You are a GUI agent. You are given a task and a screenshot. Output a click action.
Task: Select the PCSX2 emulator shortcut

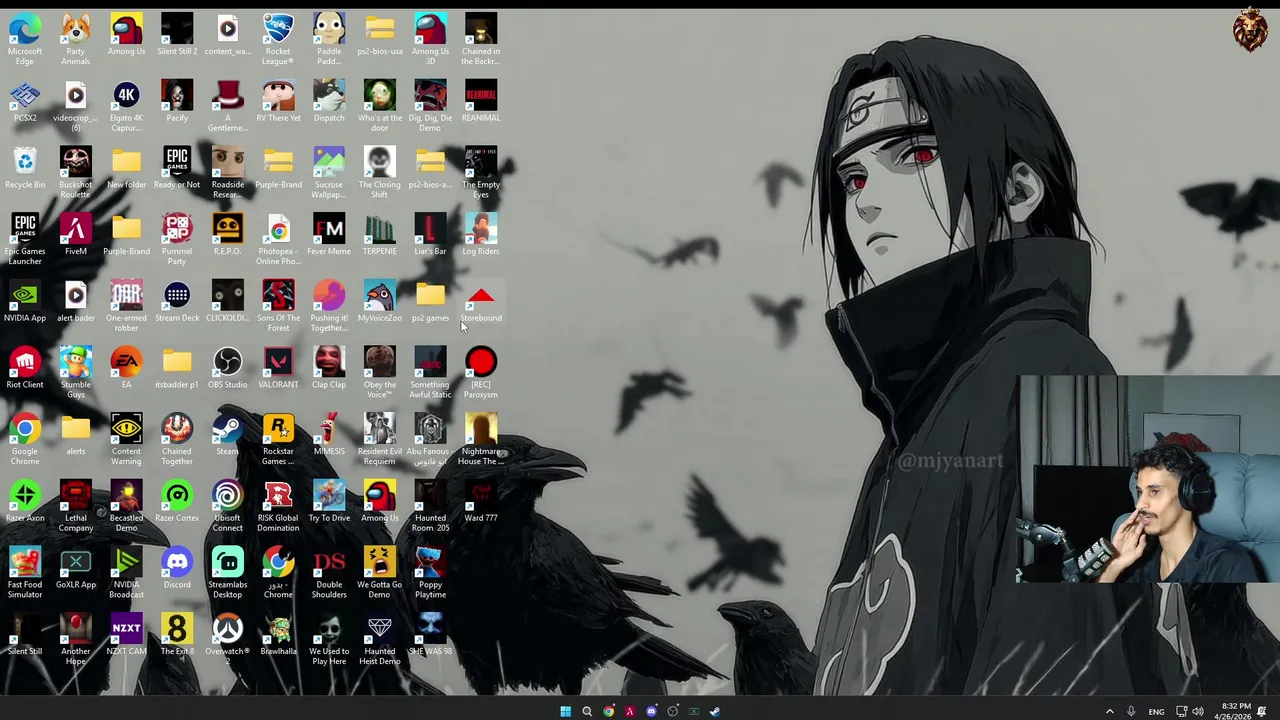(x=25, y=102)
